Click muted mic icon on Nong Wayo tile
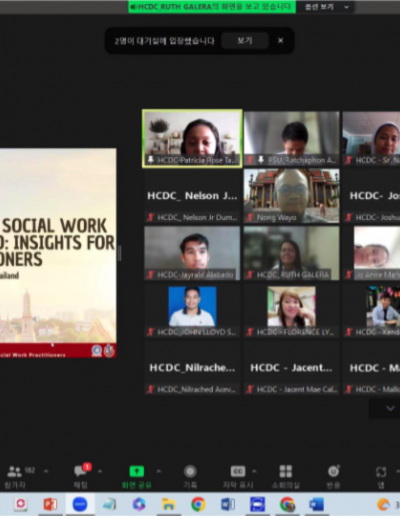The height and width of the screenshot is (516, 400). point(250,218)
